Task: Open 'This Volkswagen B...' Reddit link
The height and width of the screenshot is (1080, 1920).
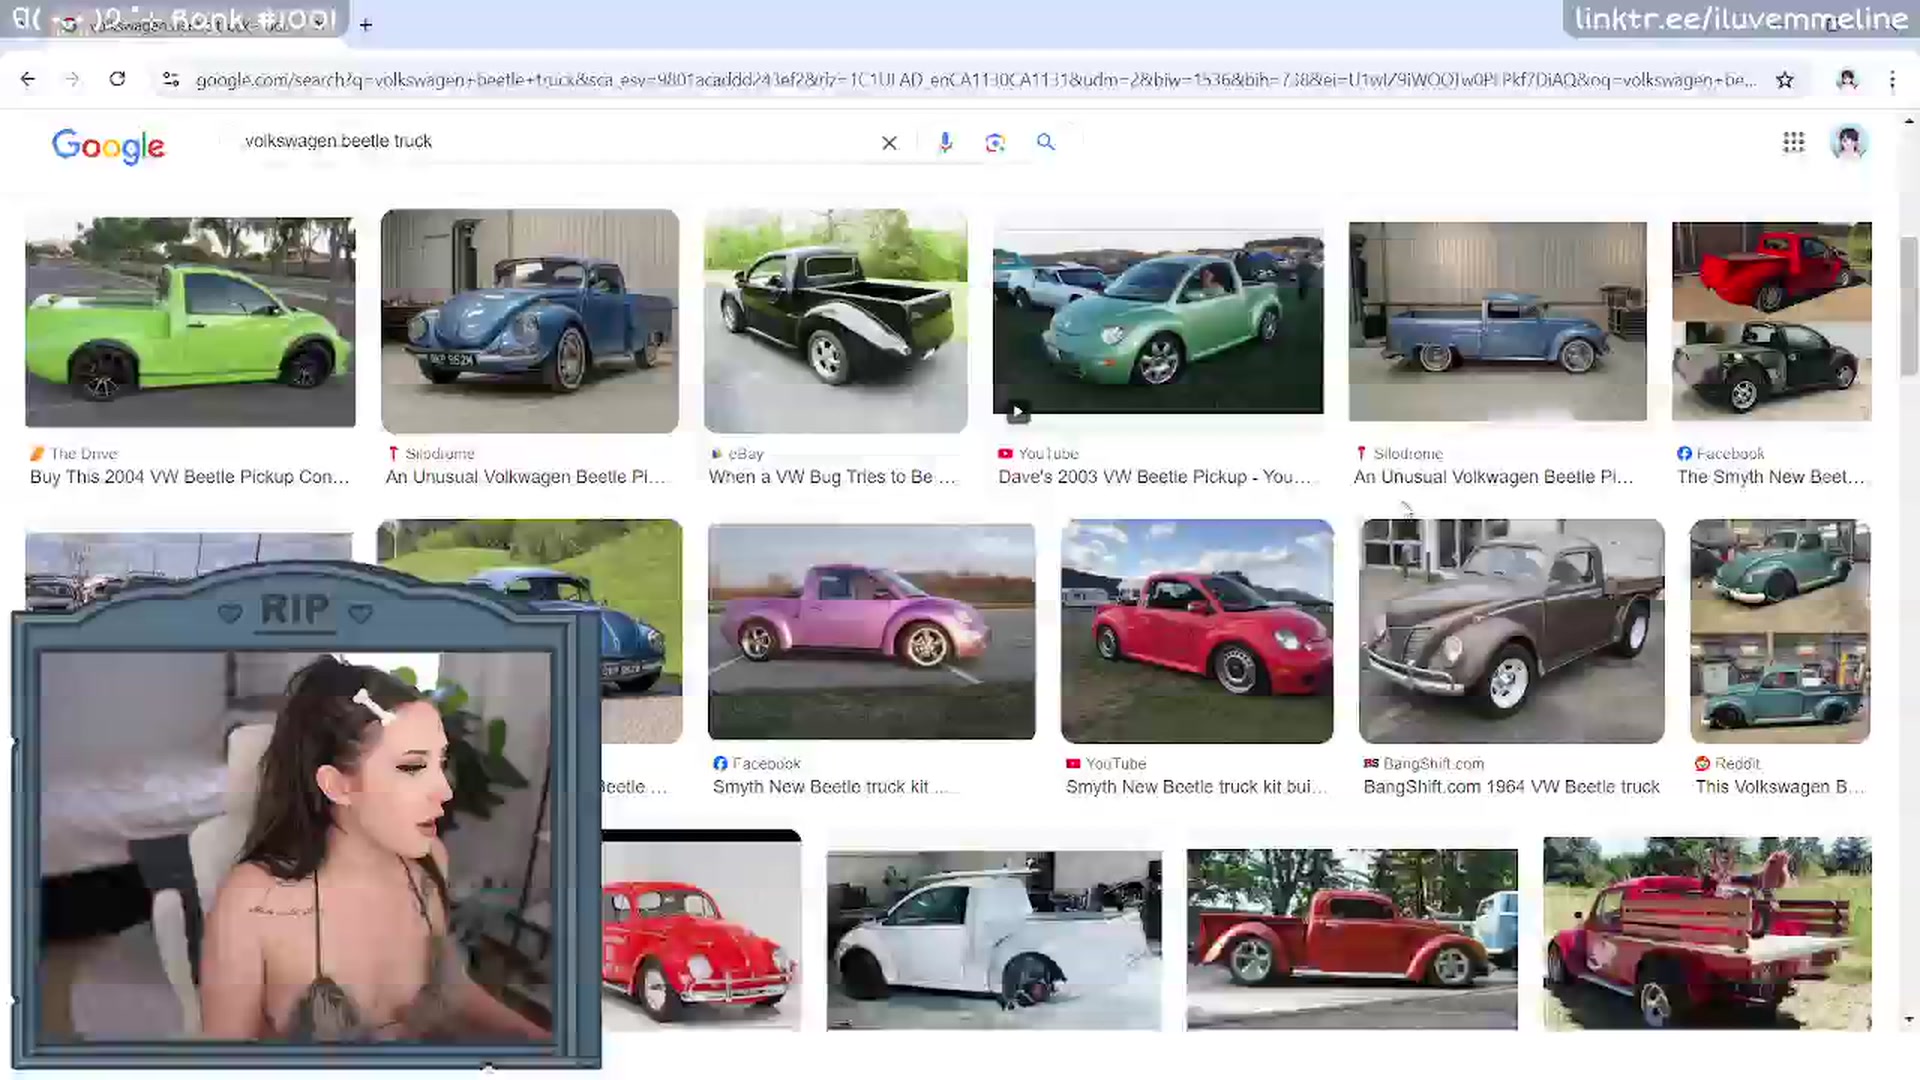Action: pos(1780,787)
